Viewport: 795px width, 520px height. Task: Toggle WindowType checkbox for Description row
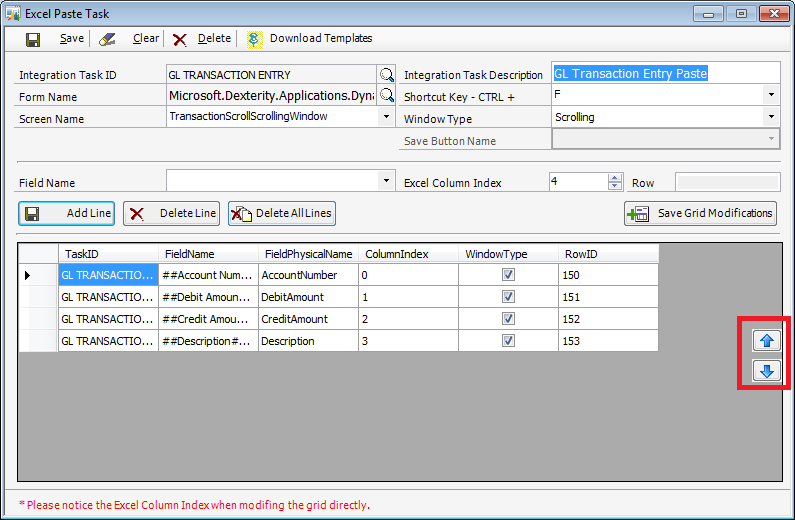pos(508,340)
